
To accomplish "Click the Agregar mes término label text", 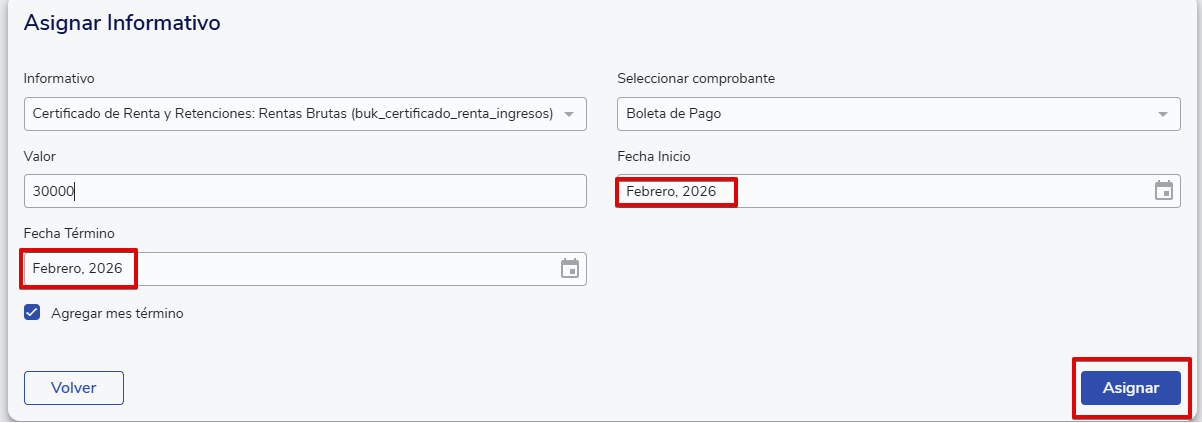I will click(x=117, y=313).
